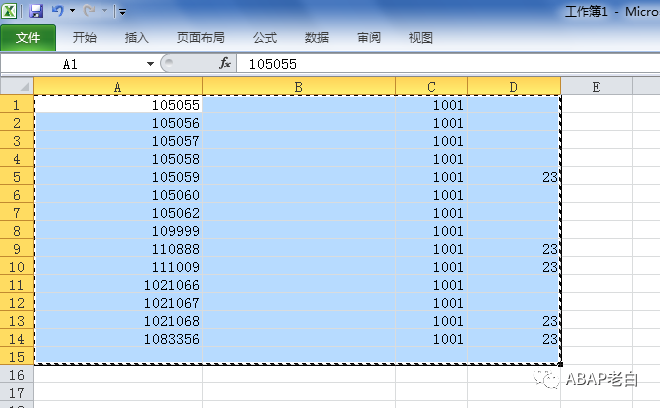The image size is (660, 408).
Task: Select cell containing 105056
Action: pyautogui.click(x=118, y=123)
